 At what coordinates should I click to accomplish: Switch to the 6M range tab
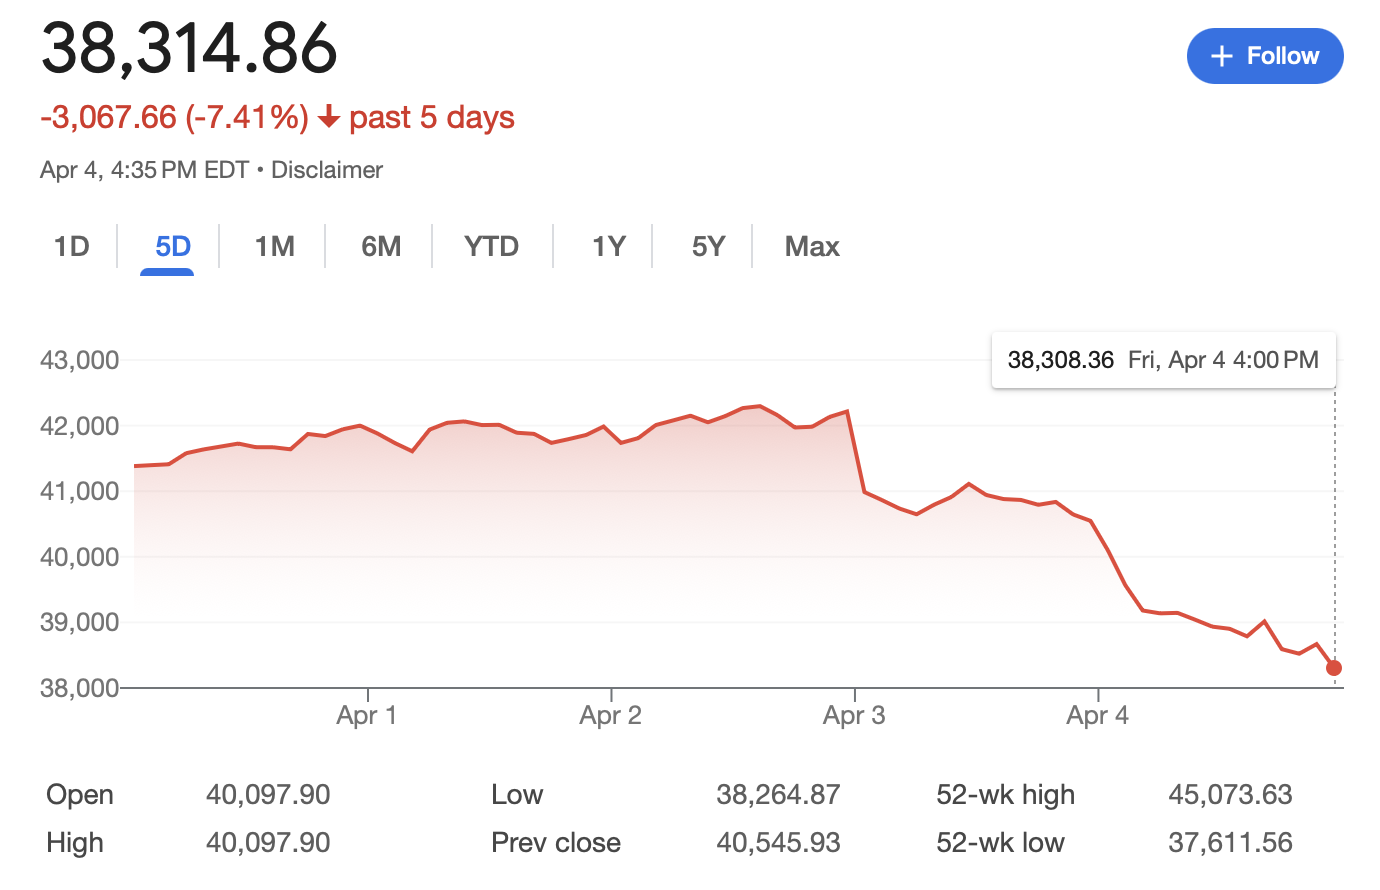point(381,246)
